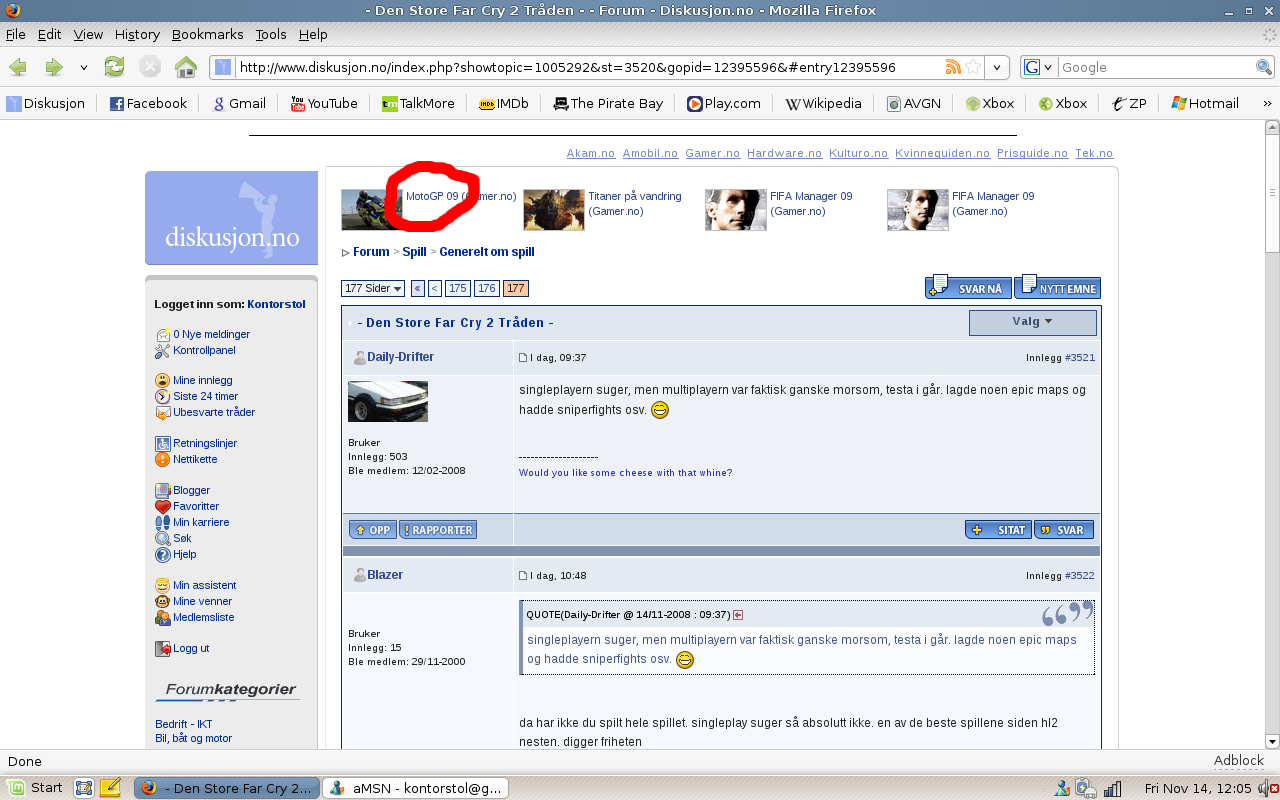The width and height of the screenshot is (1280, 800).
Task: Open the Gmail bookmark
Action: (238, 103)
